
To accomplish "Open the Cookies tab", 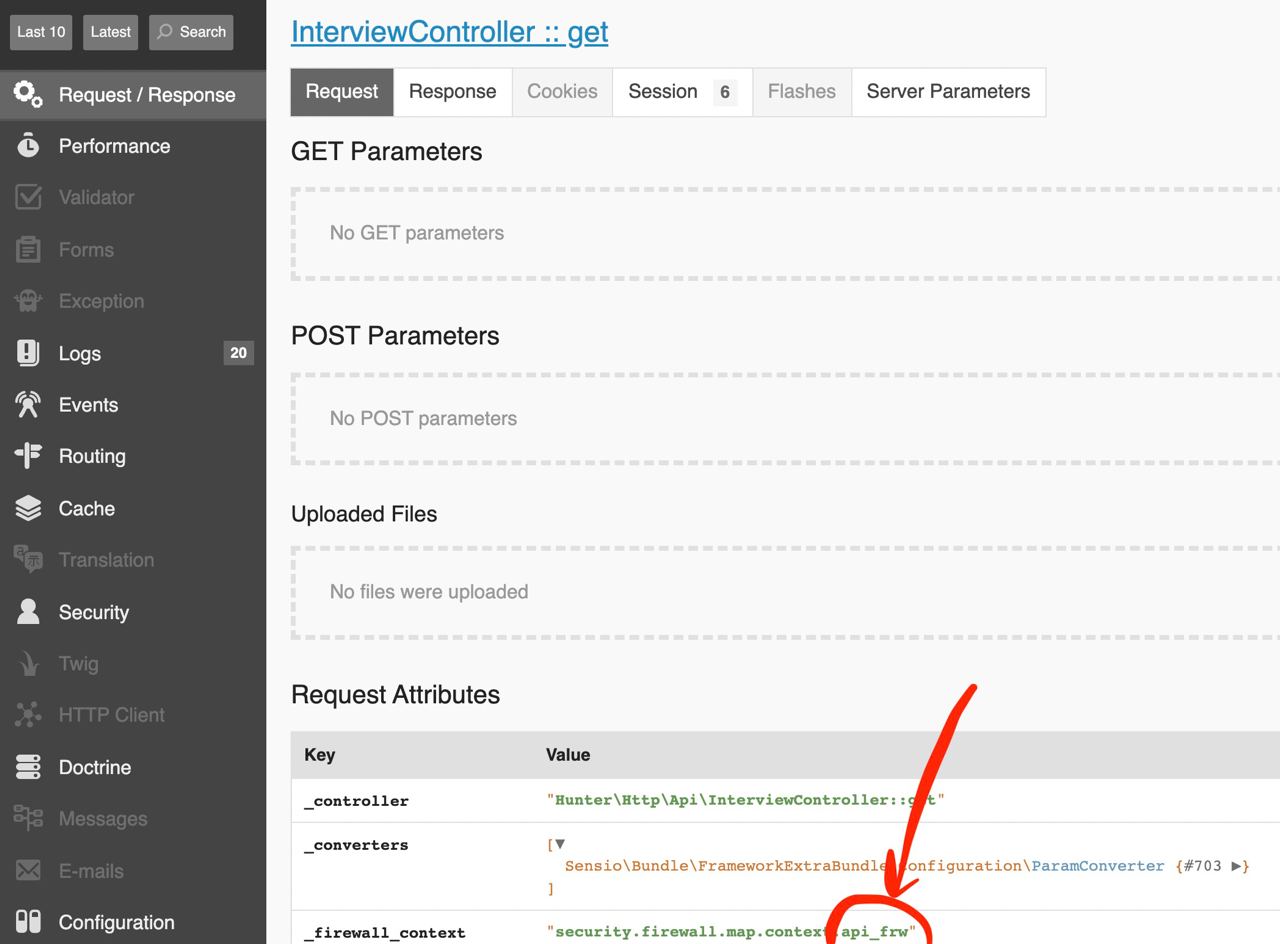I will pyautogui.click(x=562, y=92).
